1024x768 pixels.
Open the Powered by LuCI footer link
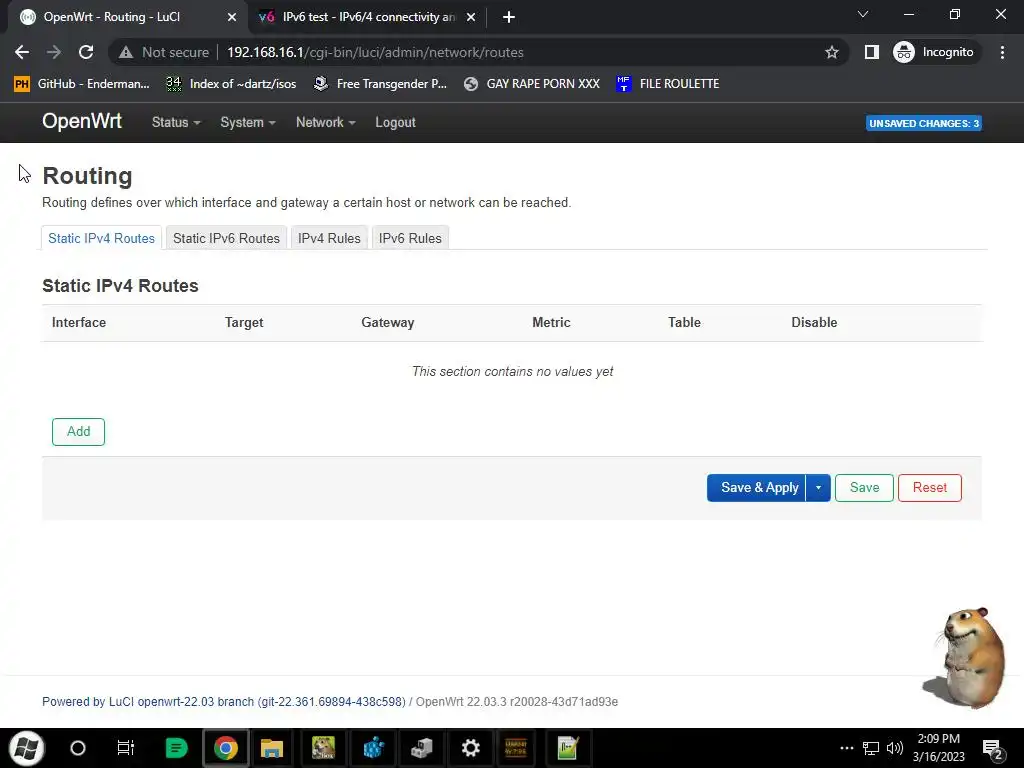pyautogui.click(x=224, y=702)
